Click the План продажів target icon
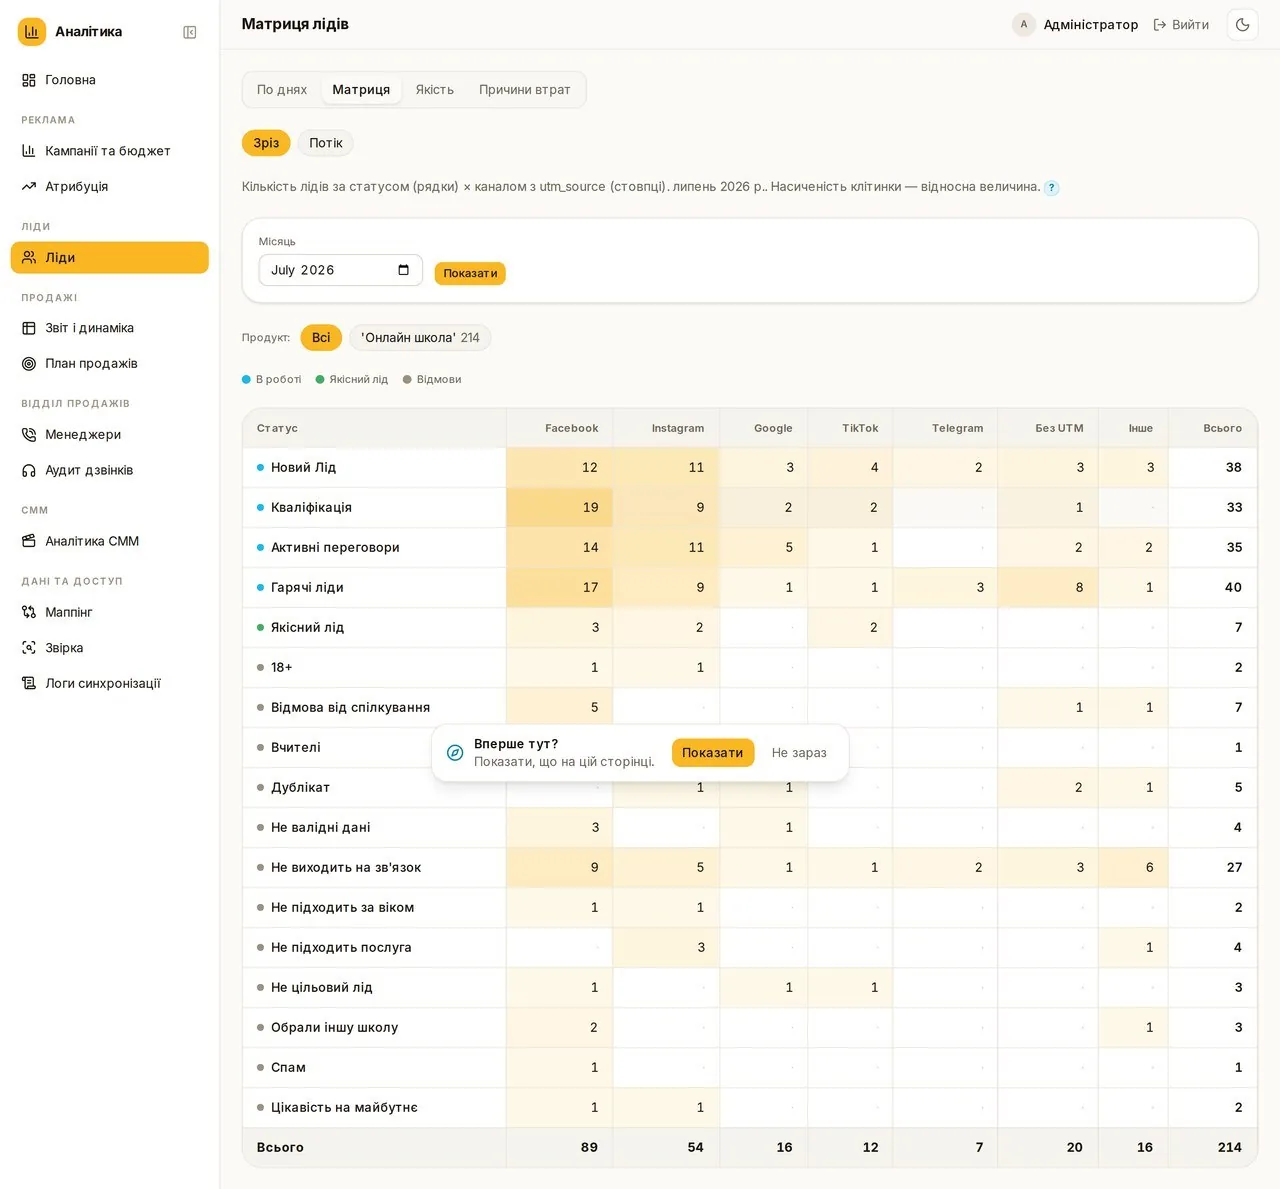 click(x=29, y=363)
